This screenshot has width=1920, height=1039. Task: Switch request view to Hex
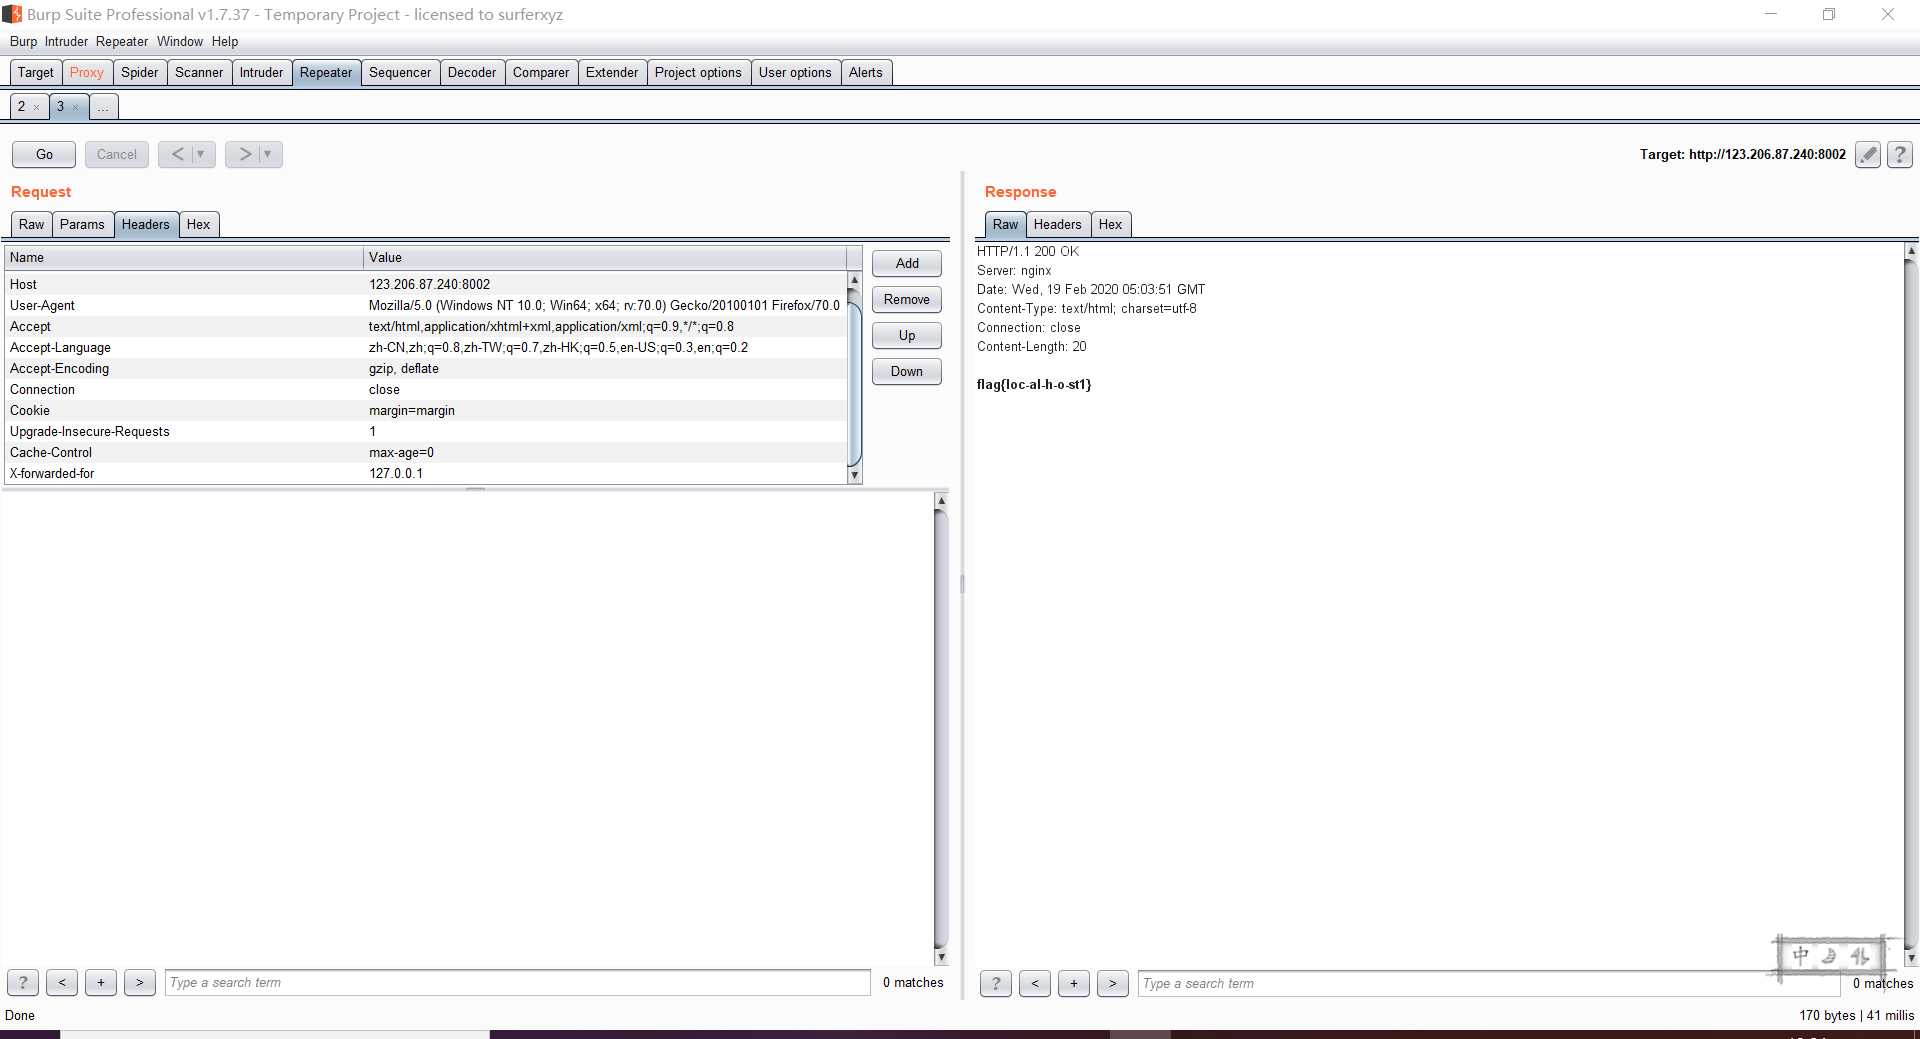click(199, 224)
